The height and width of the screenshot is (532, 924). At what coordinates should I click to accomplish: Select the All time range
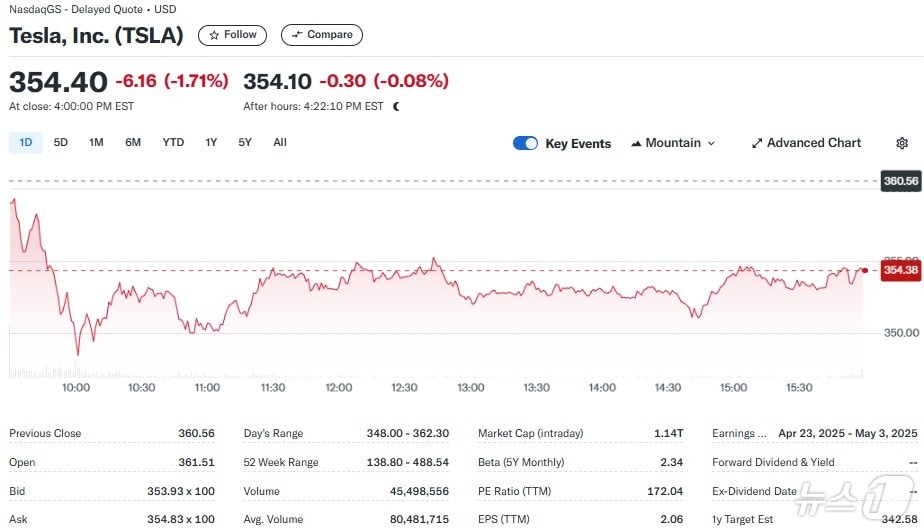[280, 142]
